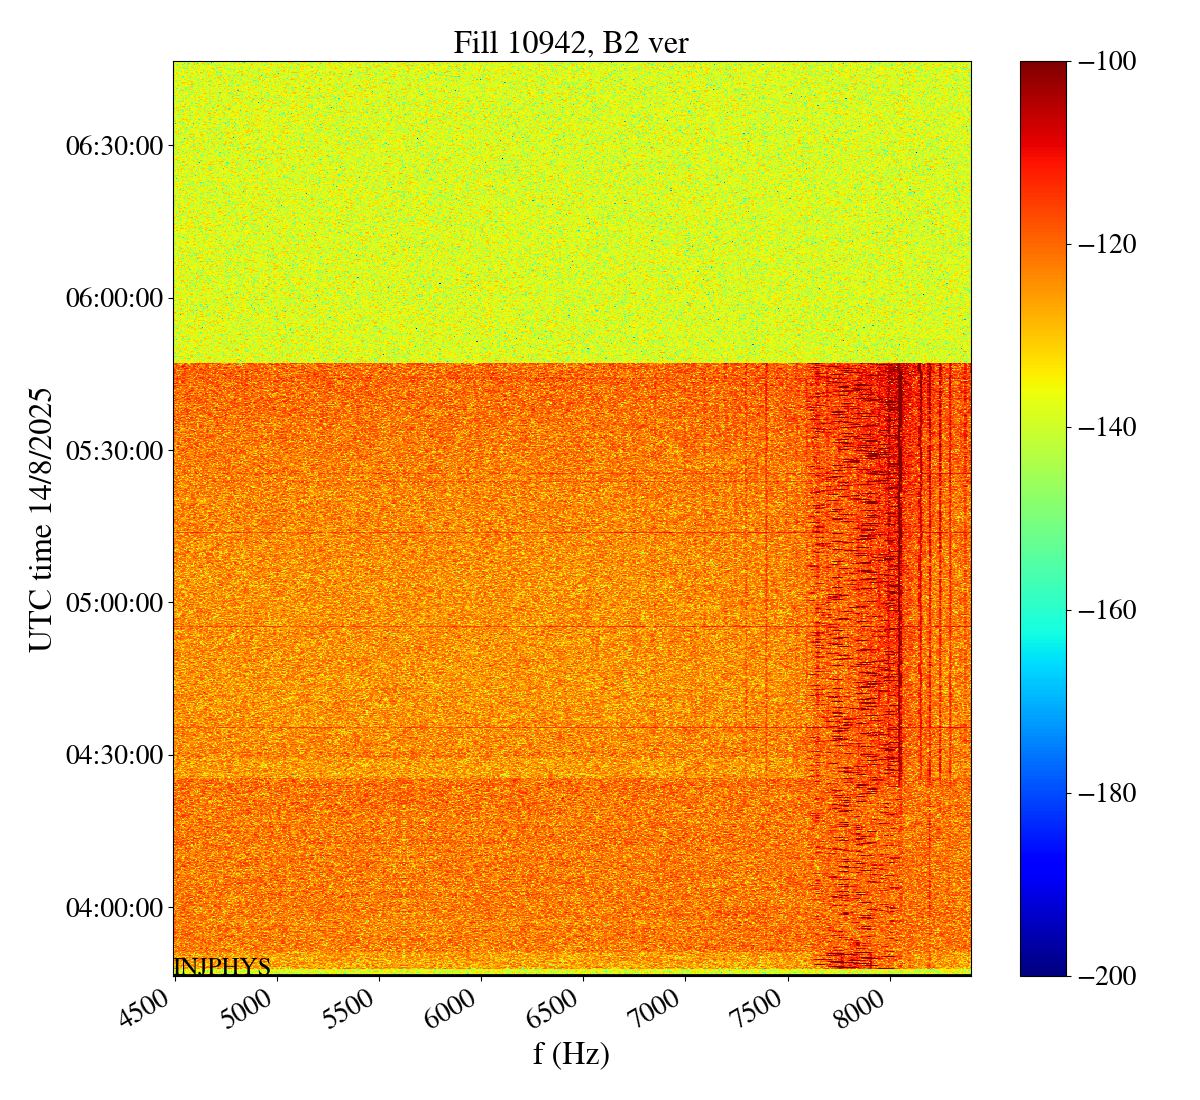Image resolution: width=1200 pixels, height=1100 pixels.
Task: Select the 06:30:00 time tick label
Action: [114, 146]
